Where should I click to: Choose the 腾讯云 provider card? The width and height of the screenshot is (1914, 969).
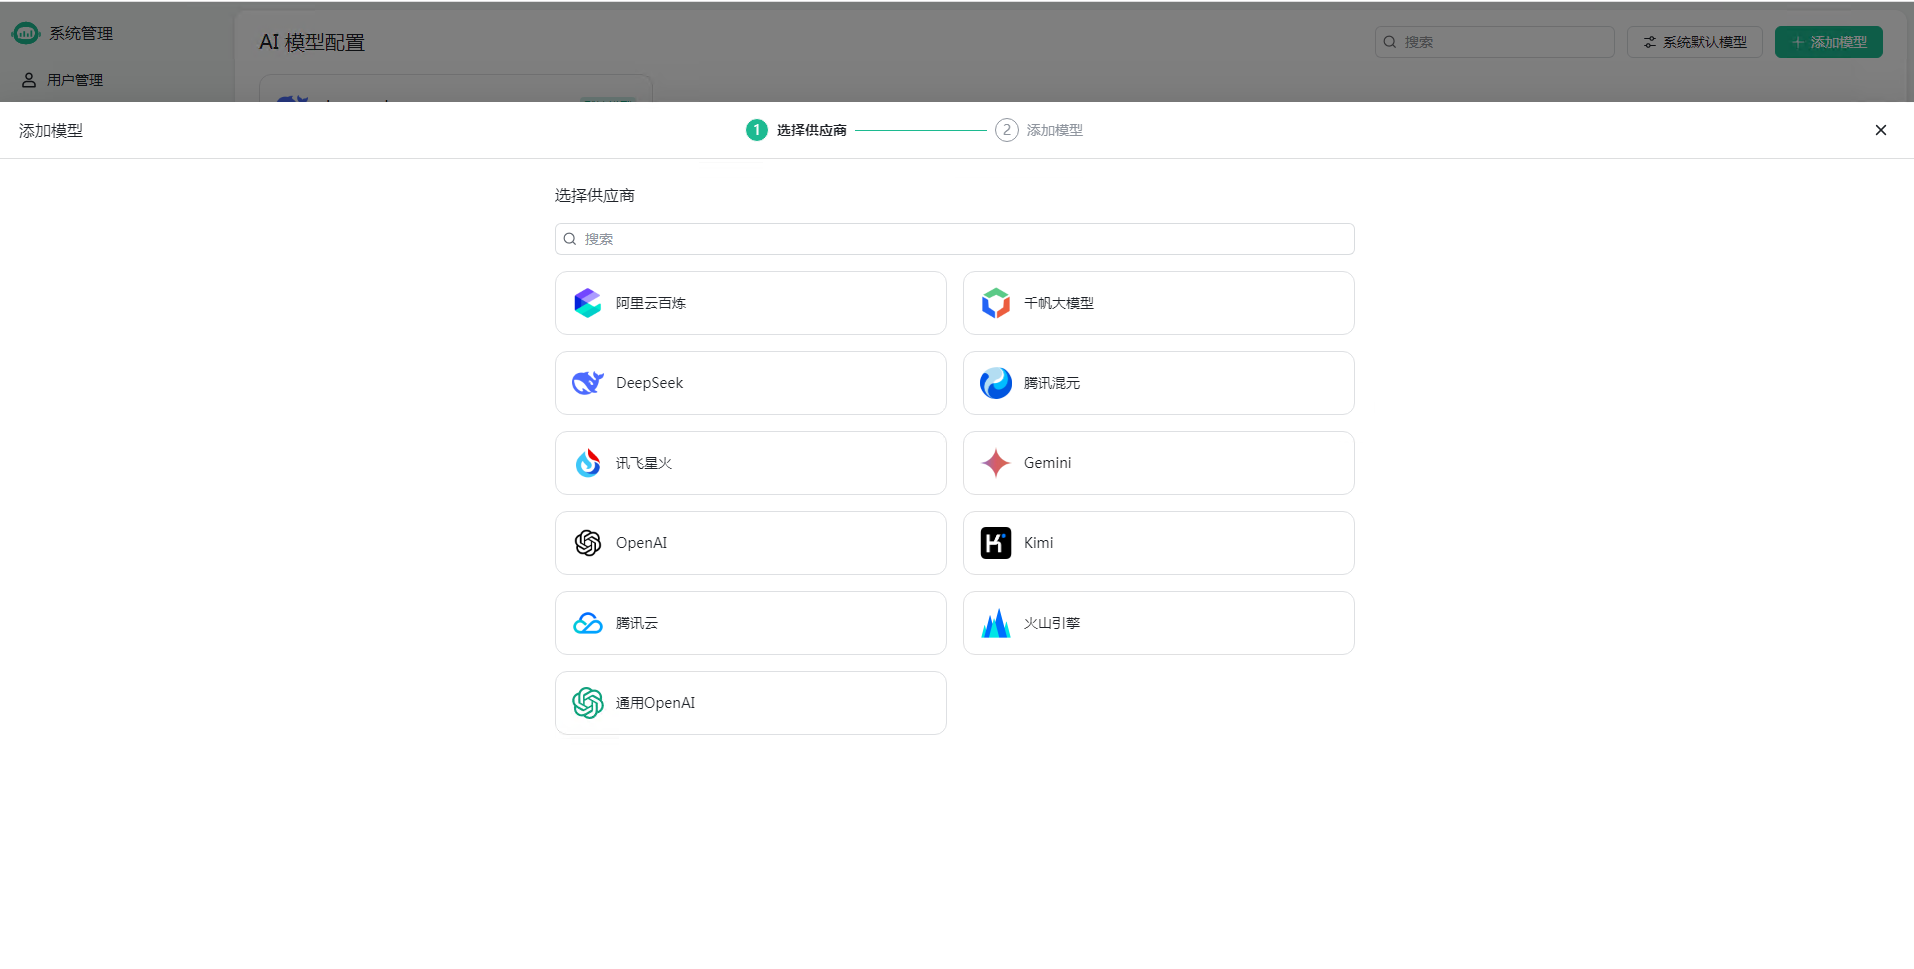point(750,623)
